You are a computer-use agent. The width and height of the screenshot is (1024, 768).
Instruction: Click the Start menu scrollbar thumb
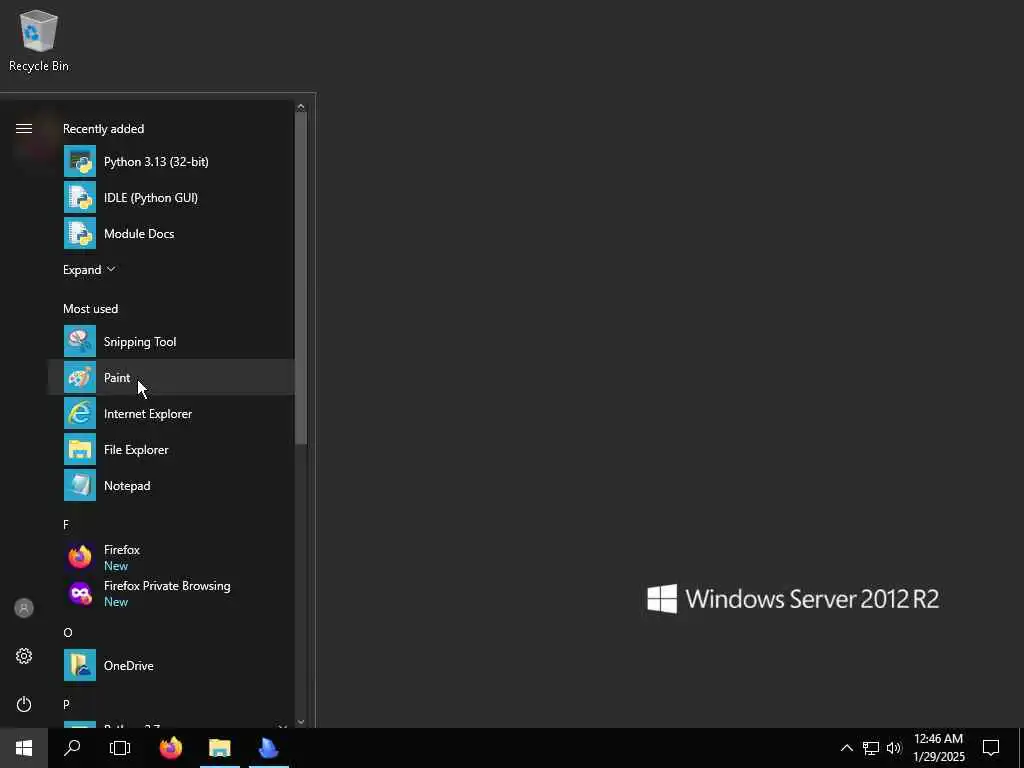301,278
